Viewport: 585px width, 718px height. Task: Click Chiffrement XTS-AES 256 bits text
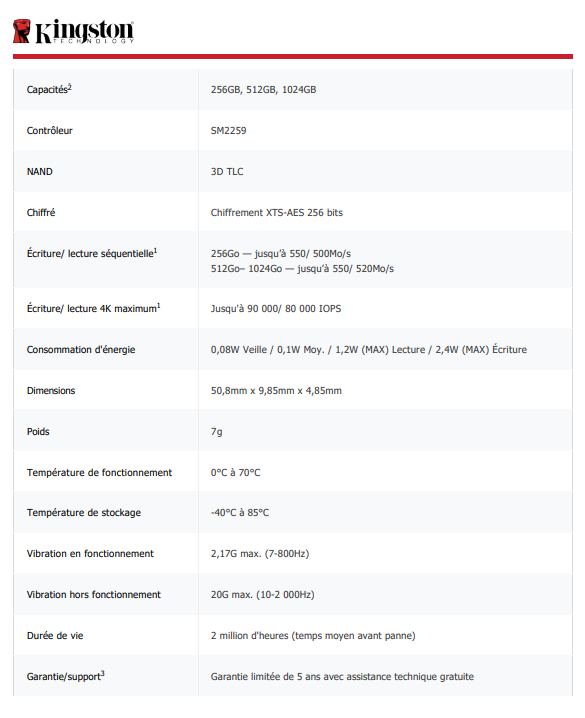tap(276, 212)
